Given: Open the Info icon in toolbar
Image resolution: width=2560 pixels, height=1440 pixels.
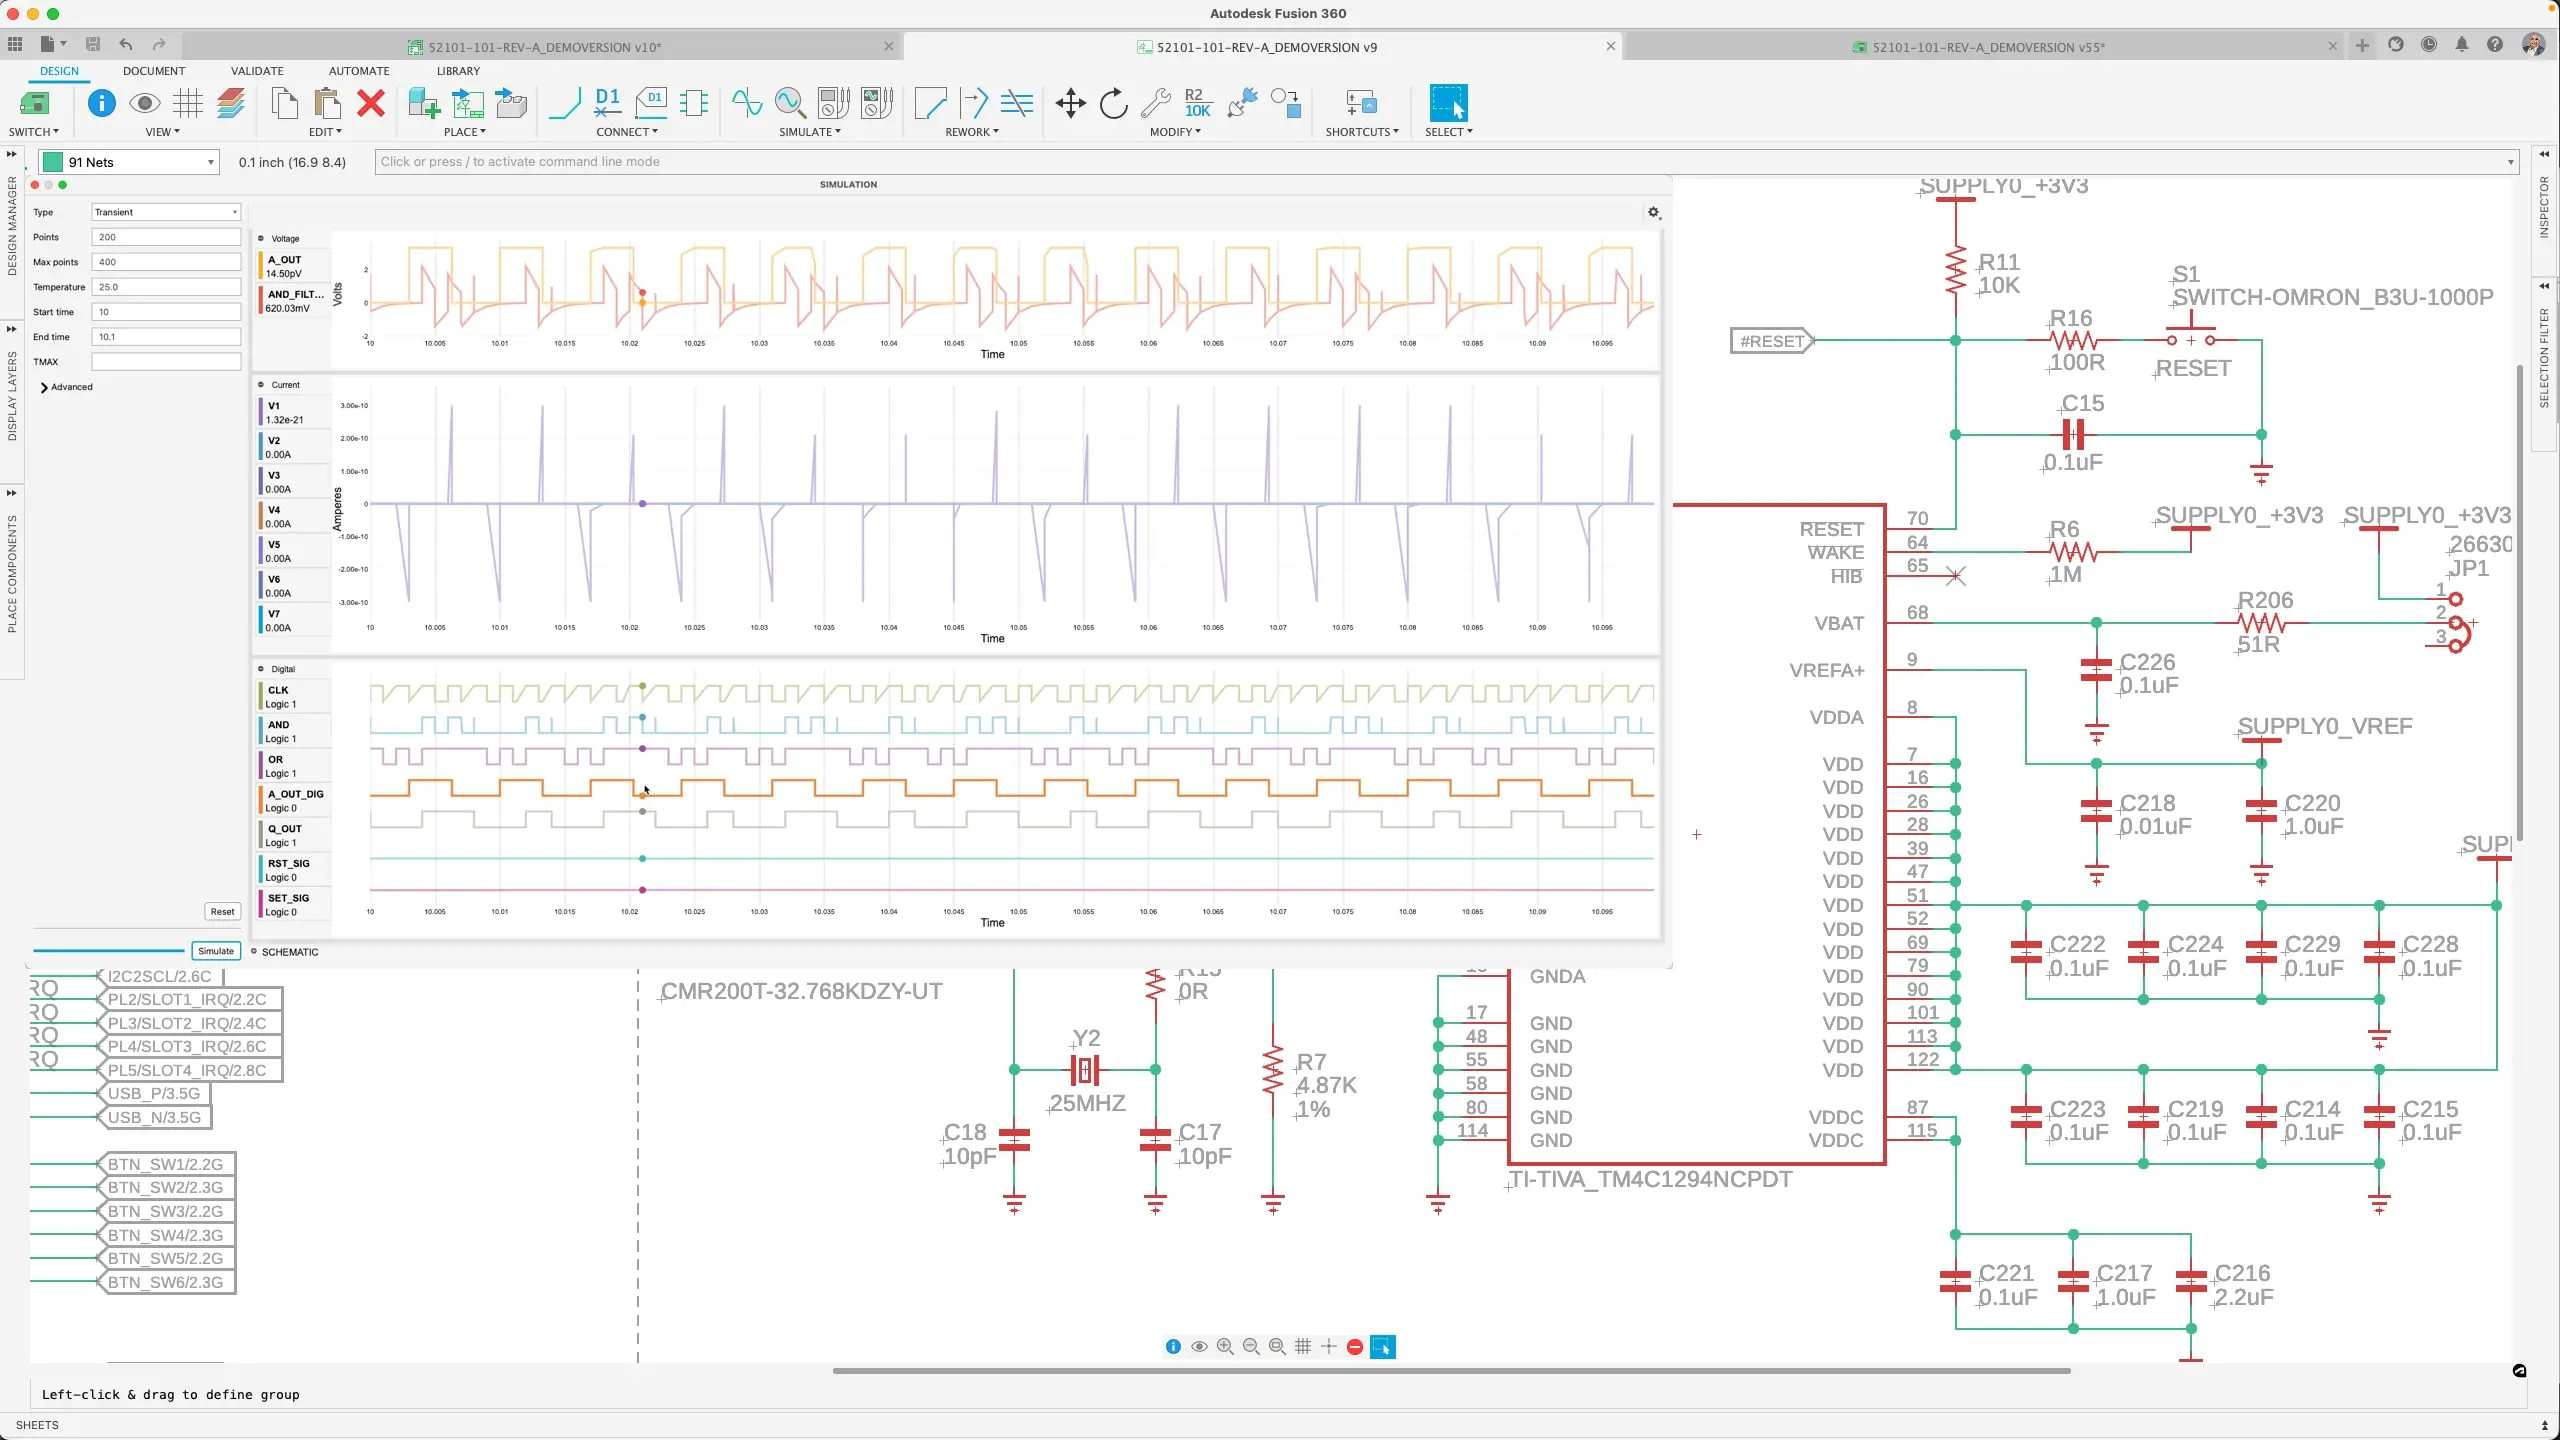Looking at the screenshot, I should coord(101,103).
